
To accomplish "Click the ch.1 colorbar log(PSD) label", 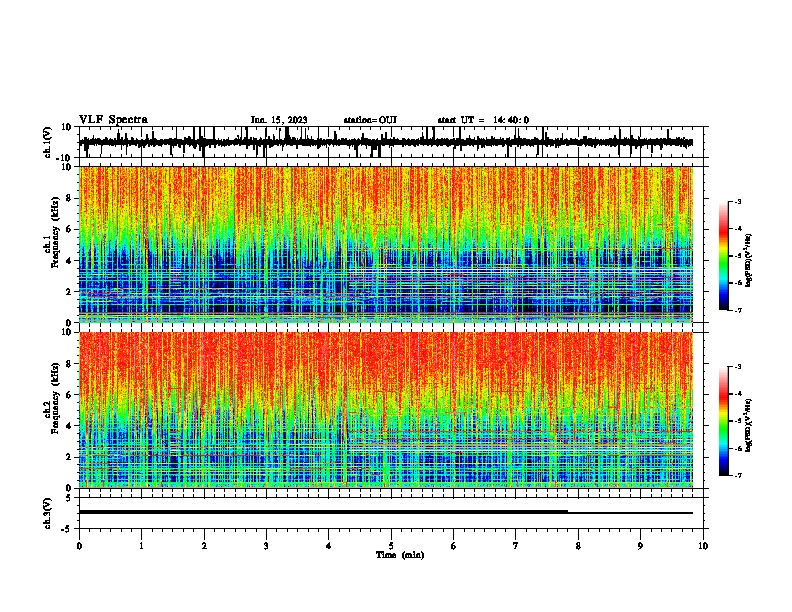I will (x=749, y=261).
